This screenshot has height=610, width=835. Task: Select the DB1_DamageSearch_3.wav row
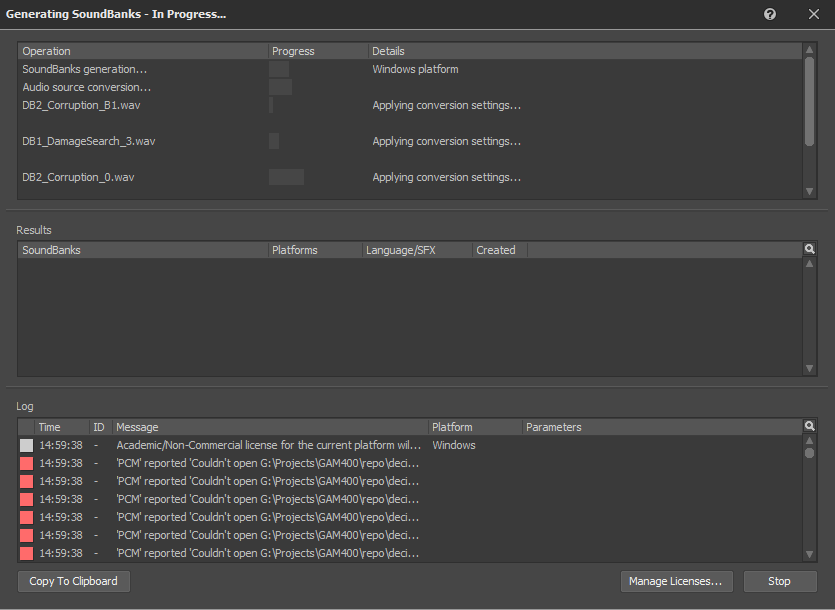[410, 141]
